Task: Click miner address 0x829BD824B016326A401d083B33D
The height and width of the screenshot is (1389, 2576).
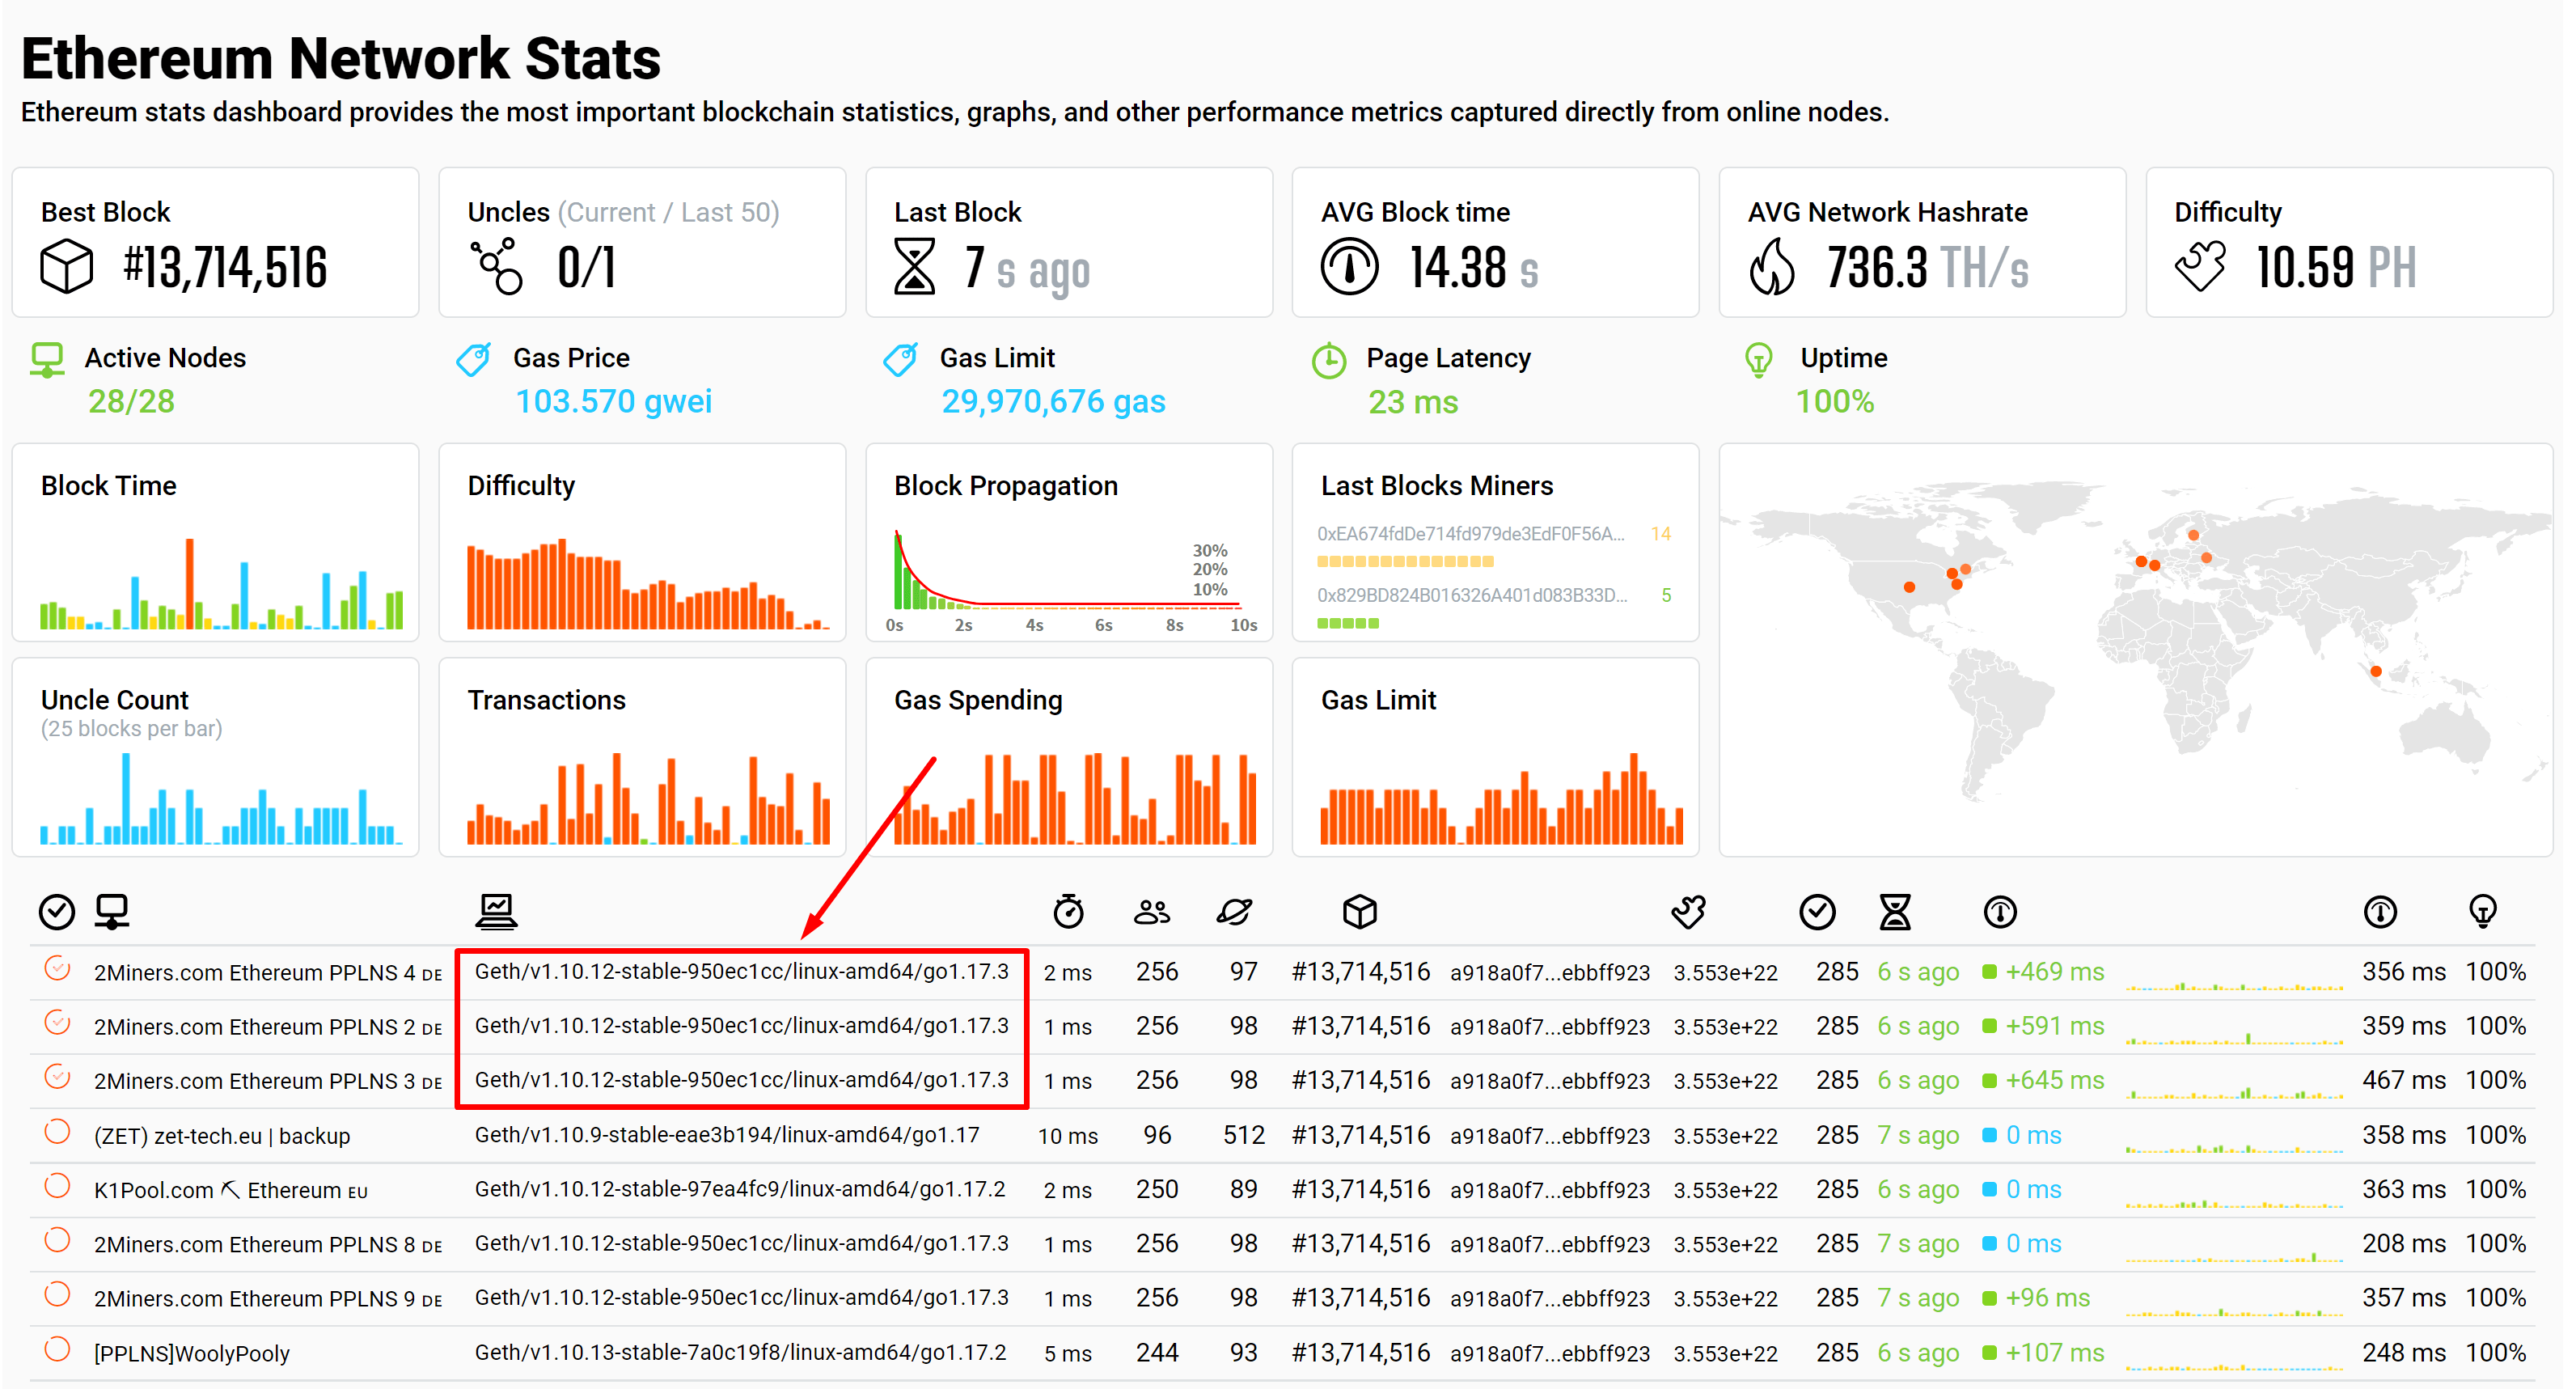Action: pos(1471,595)
